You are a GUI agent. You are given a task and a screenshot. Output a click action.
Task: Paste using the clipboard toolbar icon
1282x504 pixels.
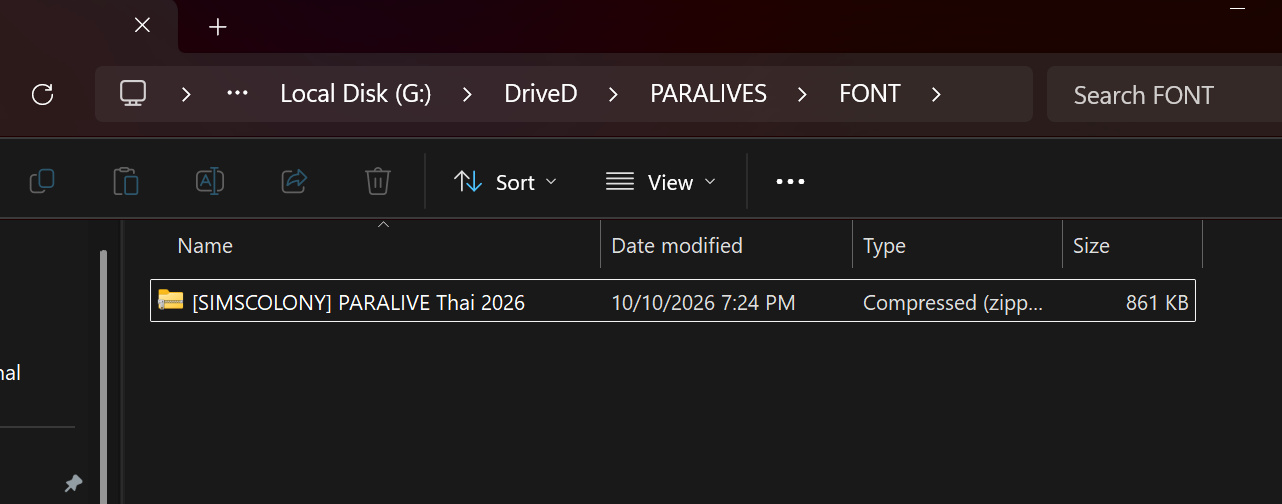click(x=126, y=181)
